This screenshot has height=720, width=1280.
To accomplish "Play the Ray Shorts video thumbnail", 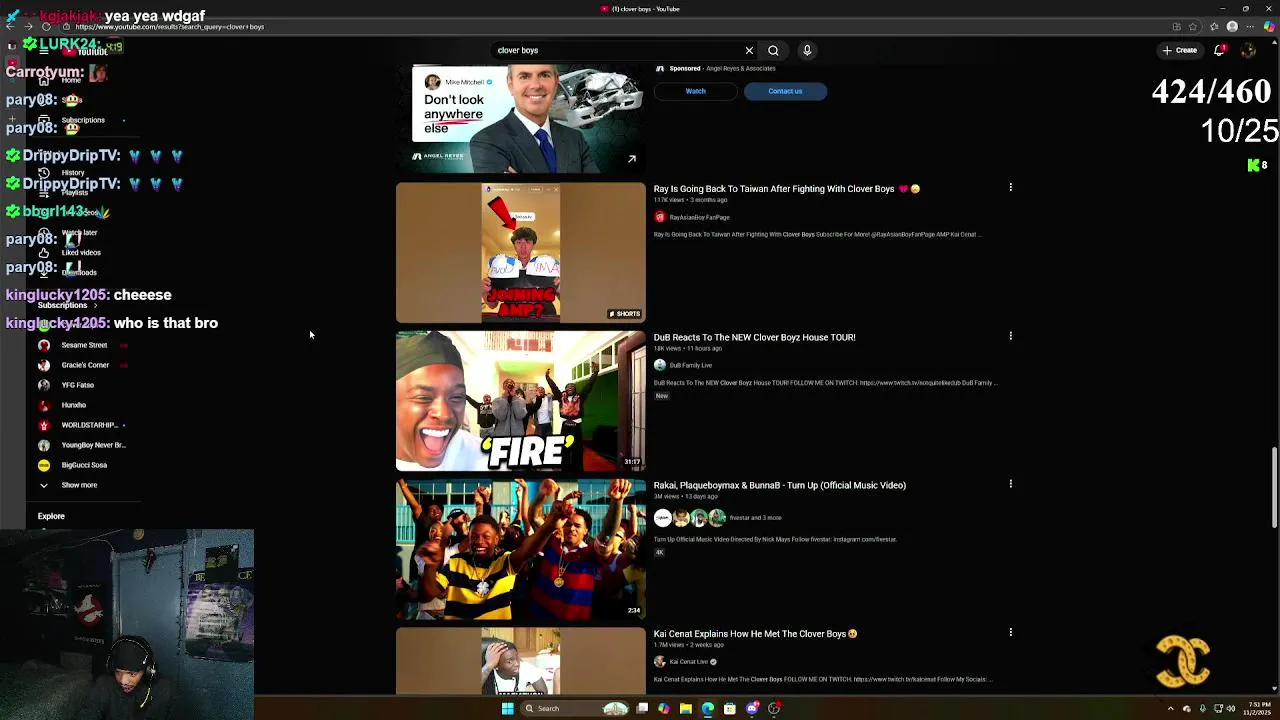I will coord(521,252).
